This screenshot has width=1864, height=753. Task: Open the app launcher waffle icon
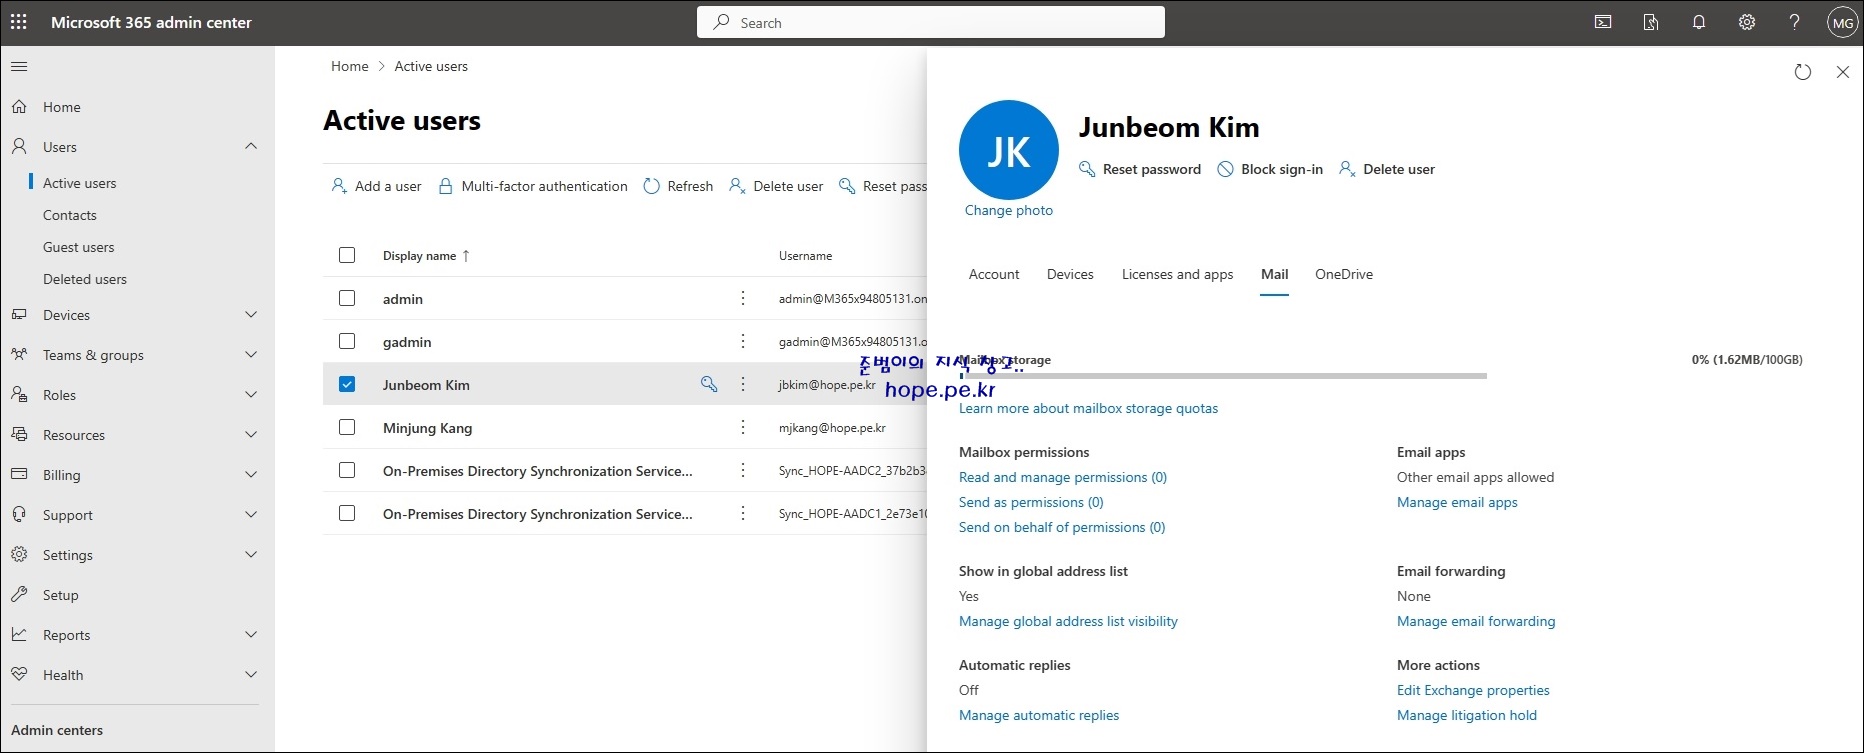pos(19,22)
